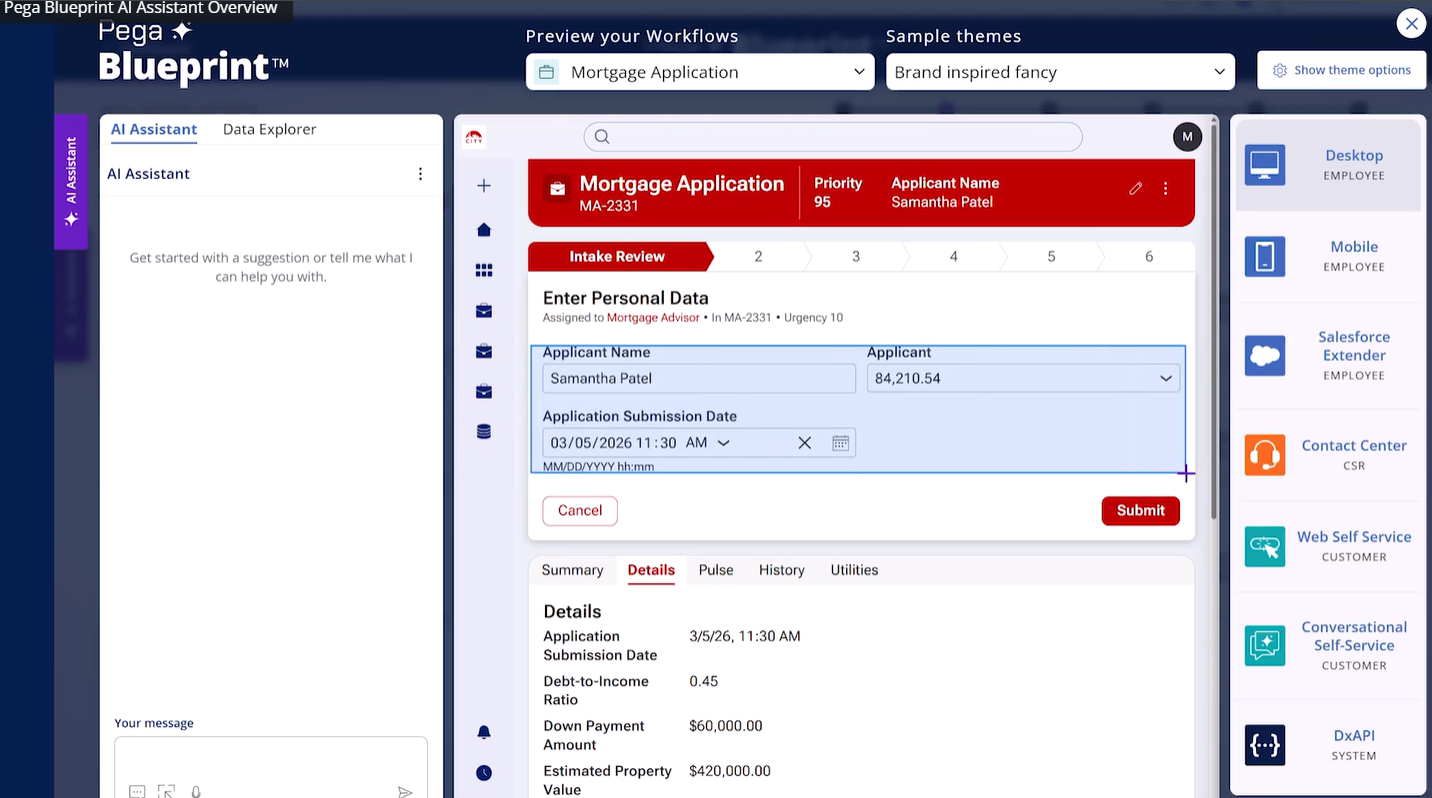Open the M user avatar

point(1187,137)
